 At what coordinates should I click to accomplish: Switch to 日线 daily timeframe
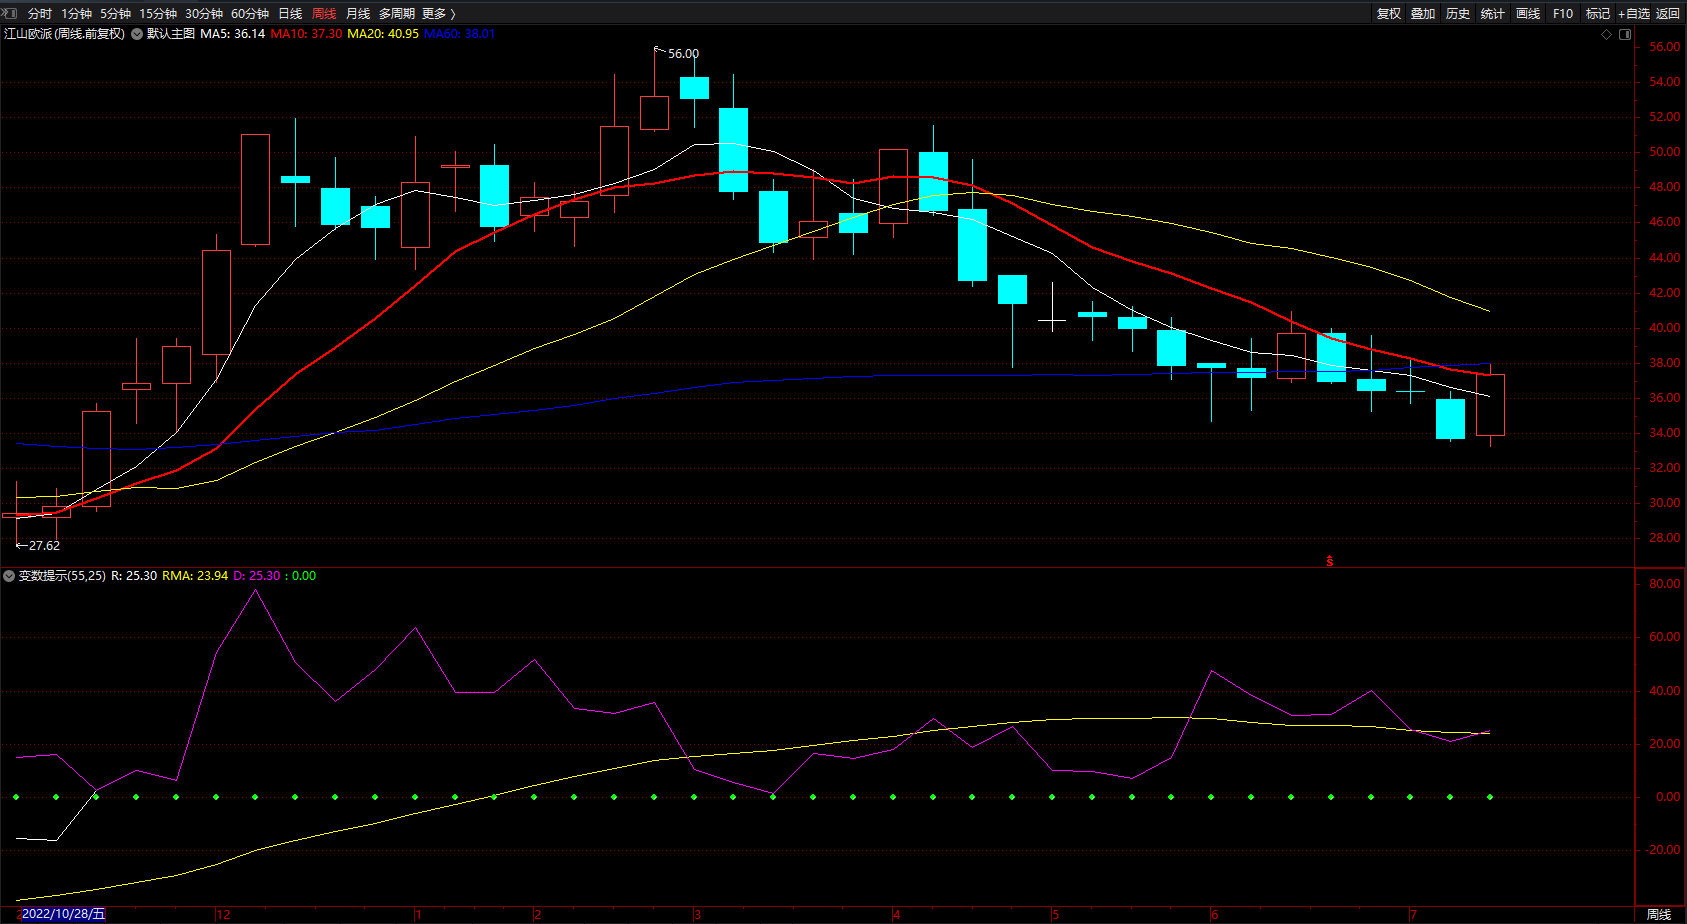(x=290, y=13)
